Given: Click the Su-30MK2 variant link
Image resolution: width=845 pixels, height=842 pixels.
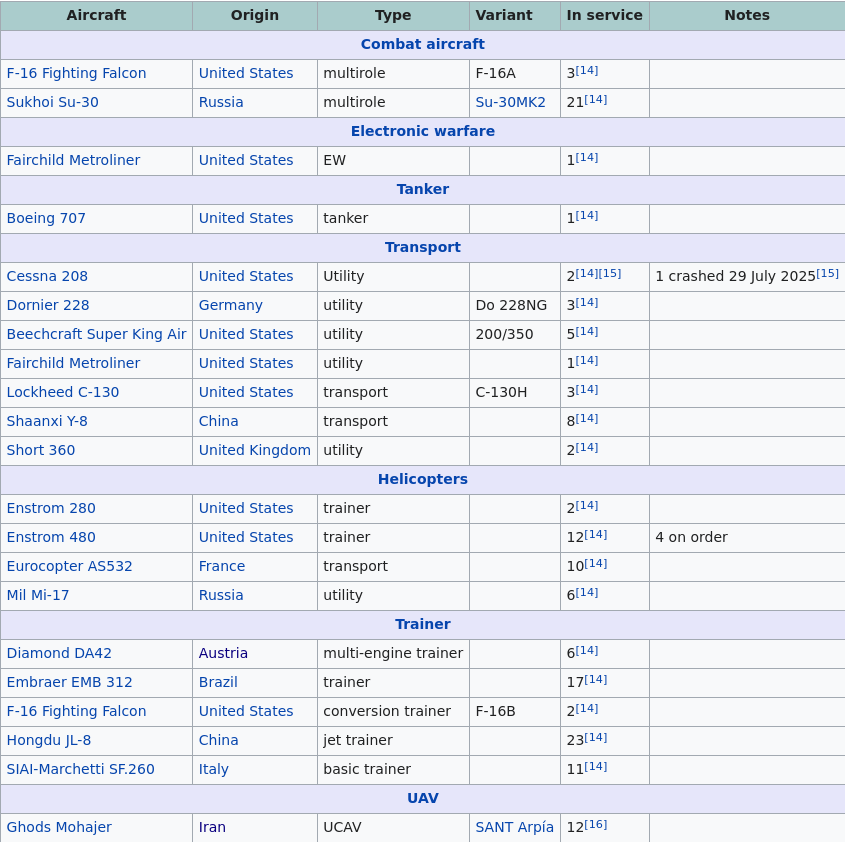Looking at the screenshot, I should tap(510, 102).
